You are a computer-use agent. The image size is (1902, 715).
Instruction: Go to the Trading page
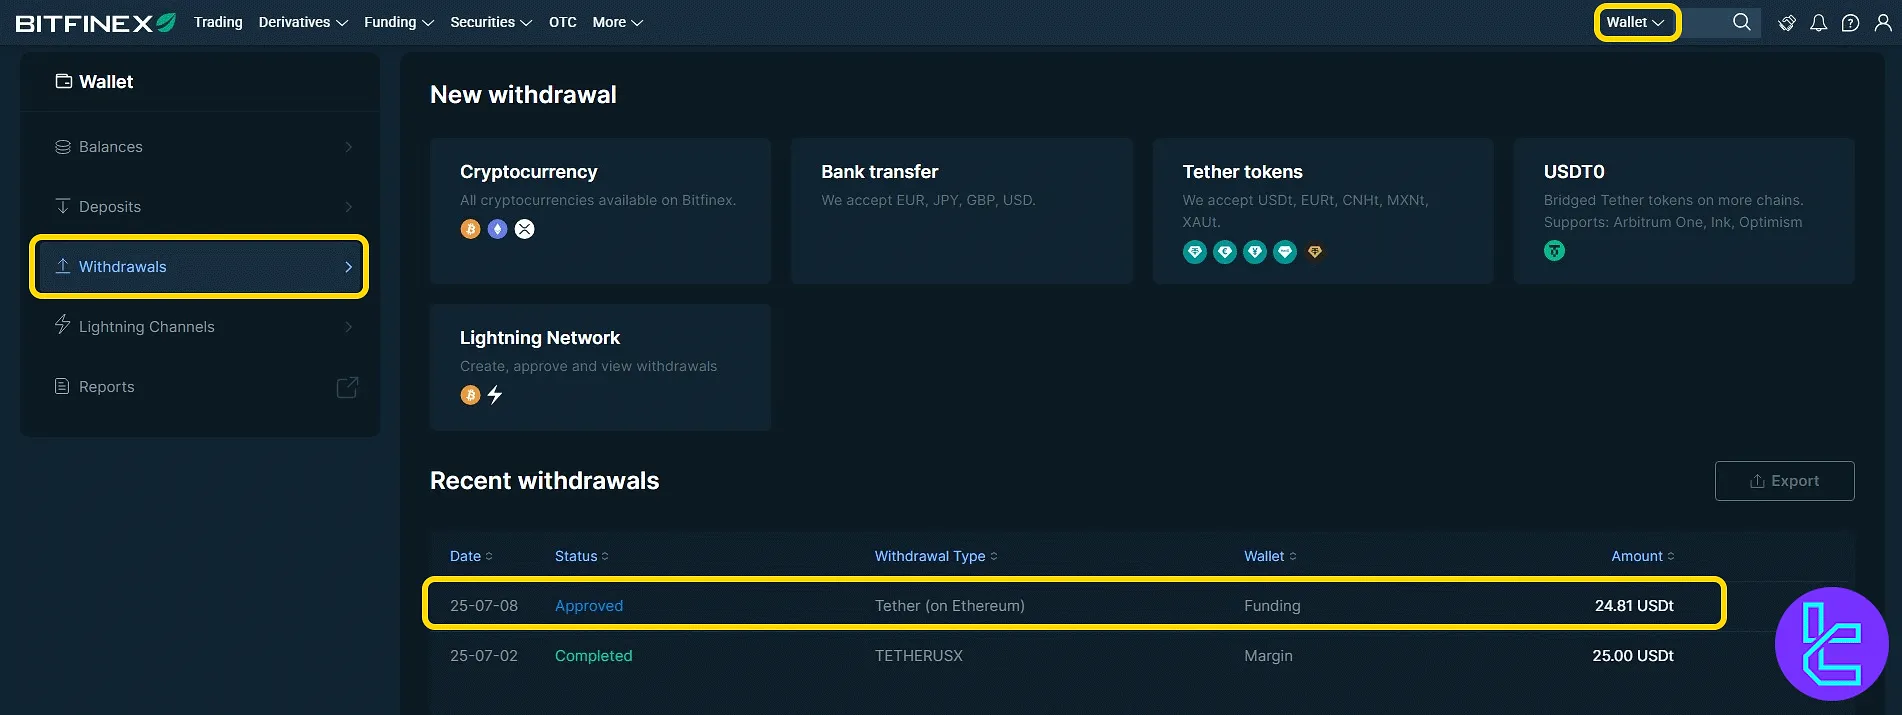[x=218, y=22]
